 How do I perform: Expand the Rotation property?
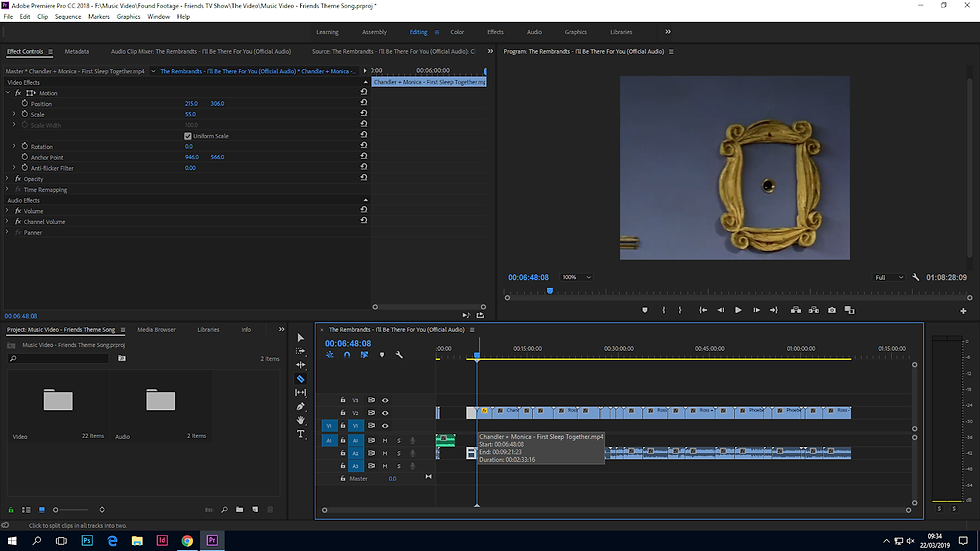coord(14,146)
